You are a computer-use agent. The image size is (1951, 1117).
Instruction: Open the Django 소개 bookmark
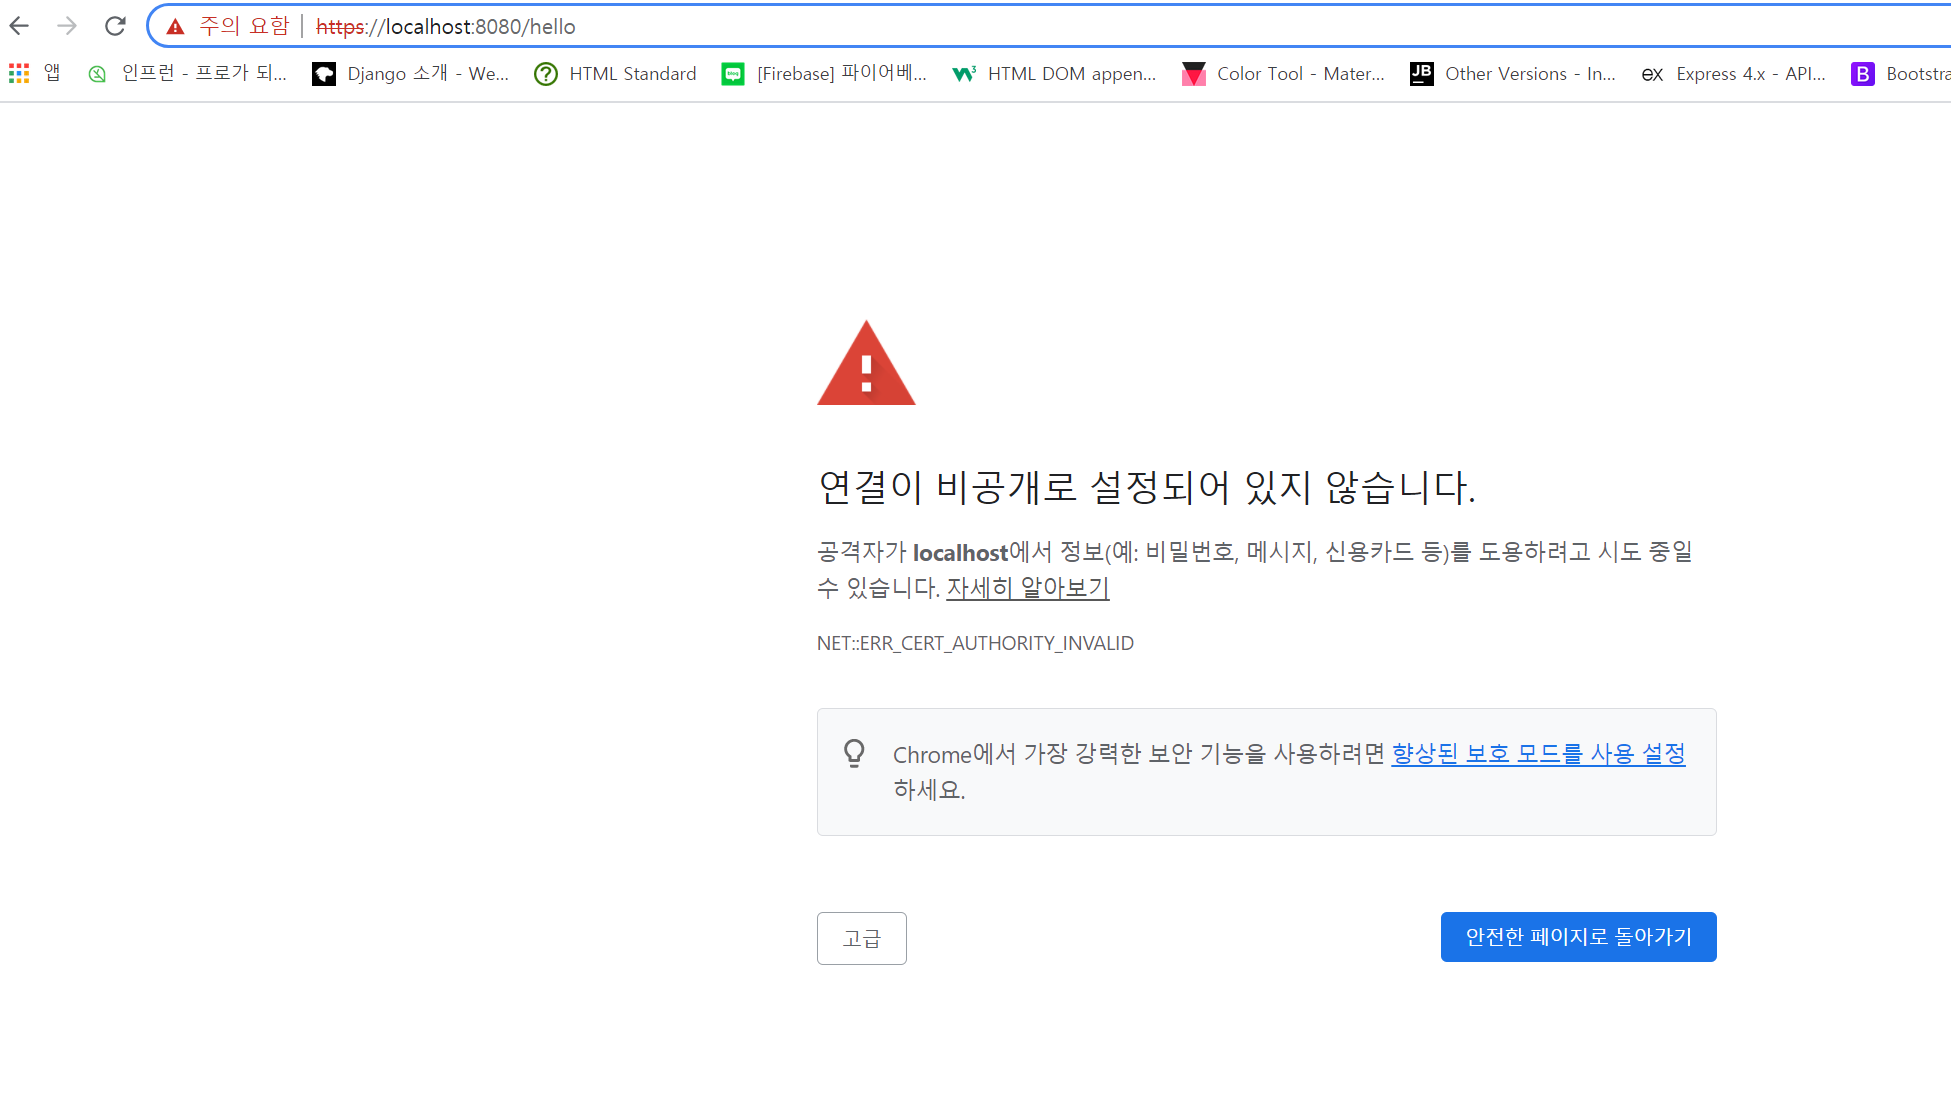[411, 74]
